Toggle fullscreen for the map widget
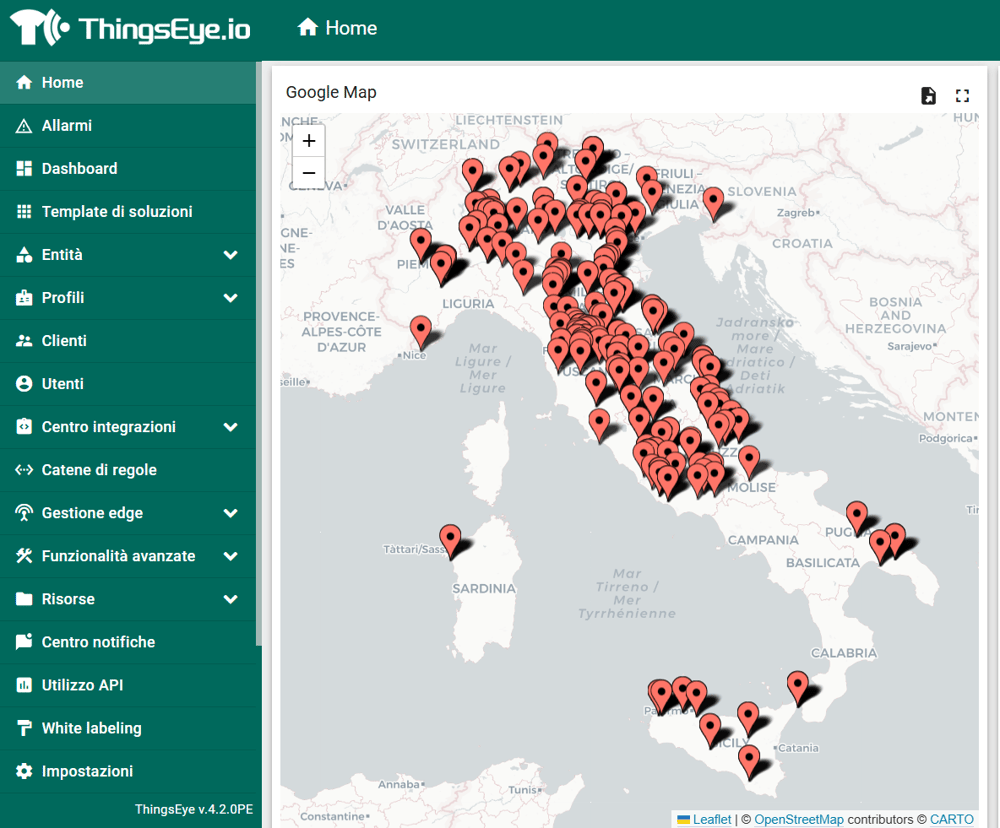This screenshot has width=1000, height=828. click(962, 95)
